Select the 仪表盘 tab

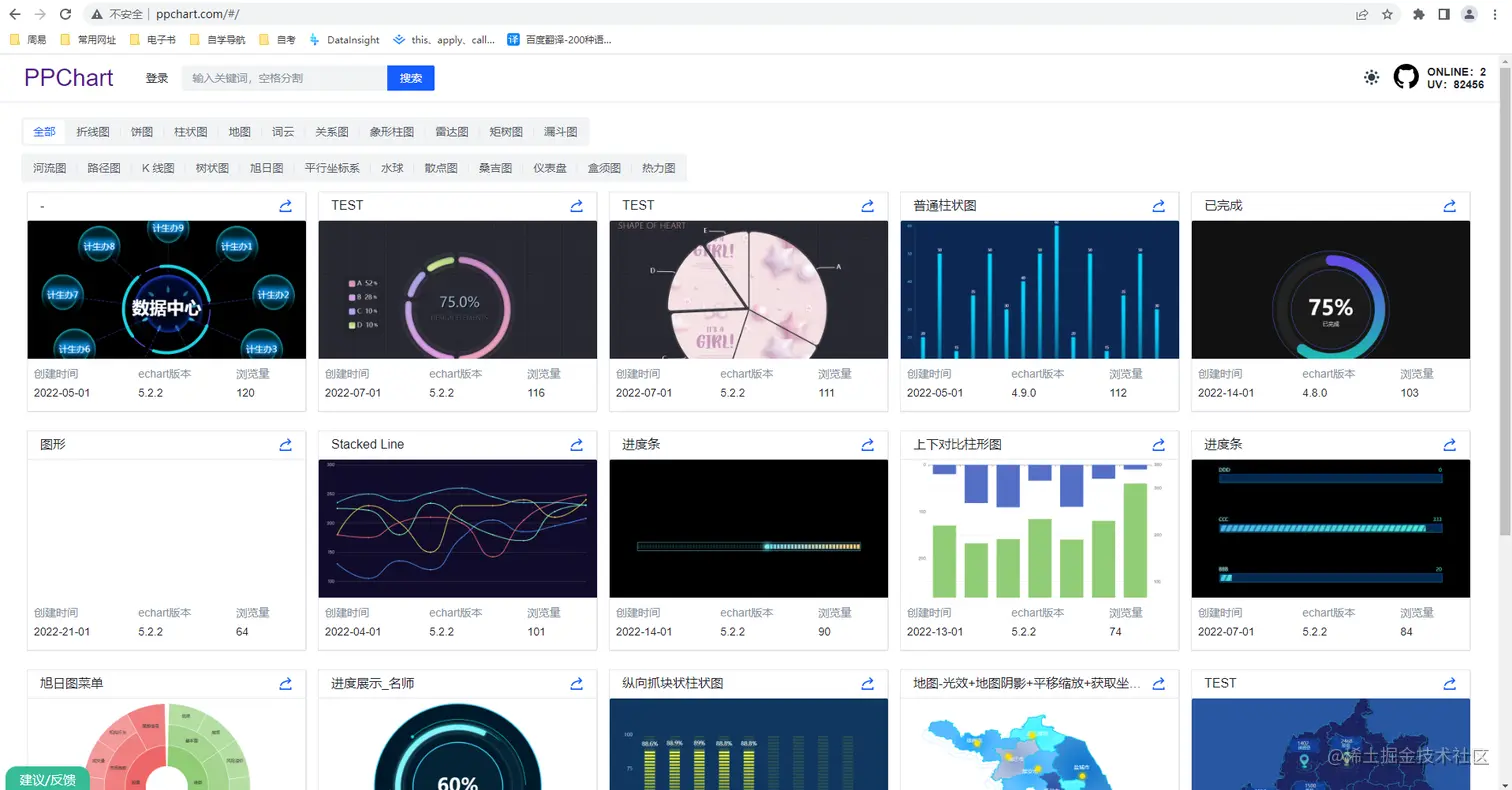[550, 168]
